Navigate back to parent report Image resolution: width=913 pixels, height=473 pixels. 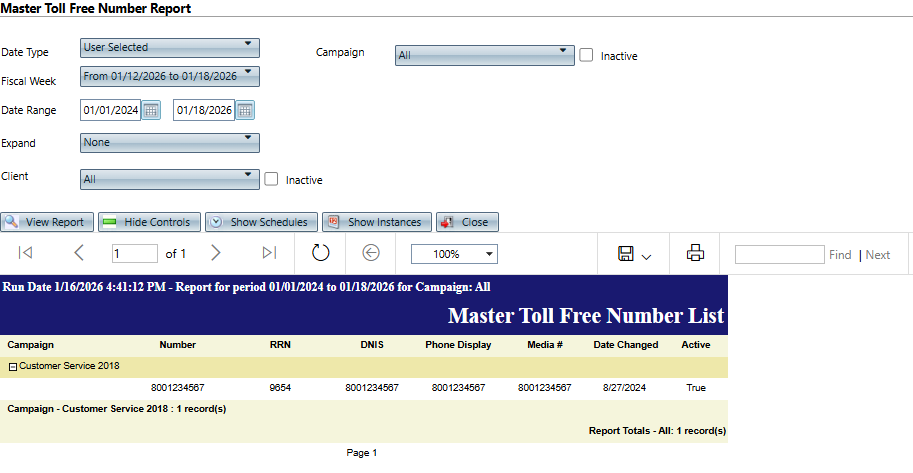point(371,254)
